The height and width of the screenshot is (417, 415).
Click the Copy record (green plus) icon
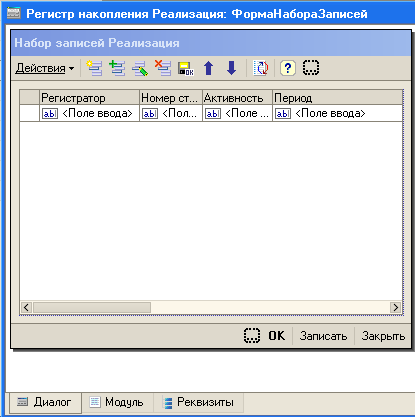117,68
